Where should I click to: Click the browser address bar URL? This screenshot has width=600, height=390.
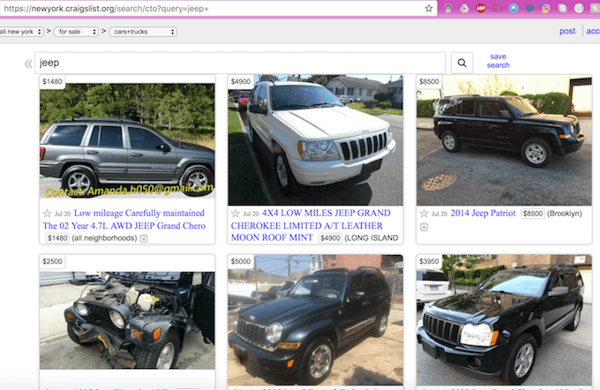106,8
